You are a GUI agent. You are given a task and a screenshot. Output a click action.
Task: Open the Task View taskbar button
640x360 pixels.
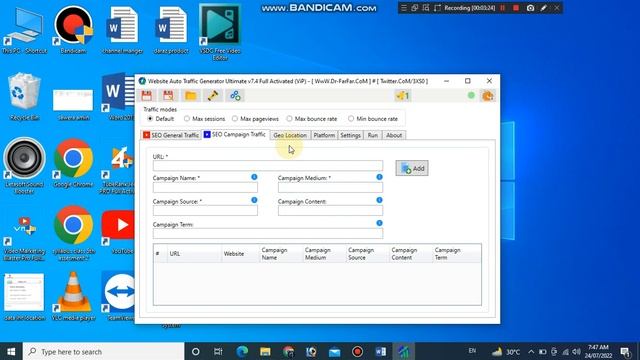218,351
